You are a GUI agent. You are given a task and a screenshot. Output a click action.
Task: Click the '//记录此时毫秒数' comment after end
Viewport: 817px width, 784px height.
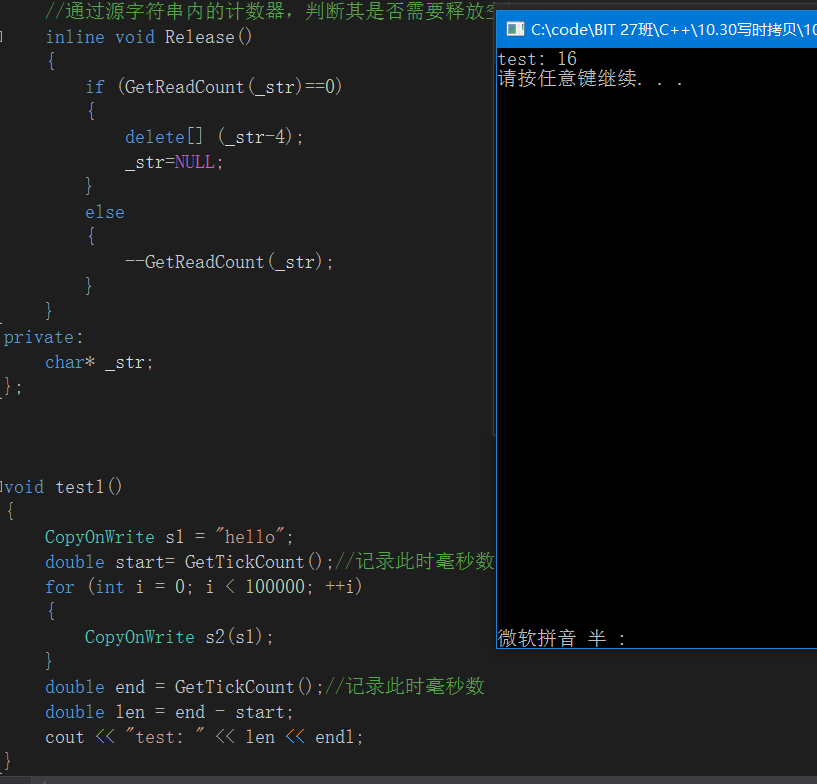coord(405,686)
